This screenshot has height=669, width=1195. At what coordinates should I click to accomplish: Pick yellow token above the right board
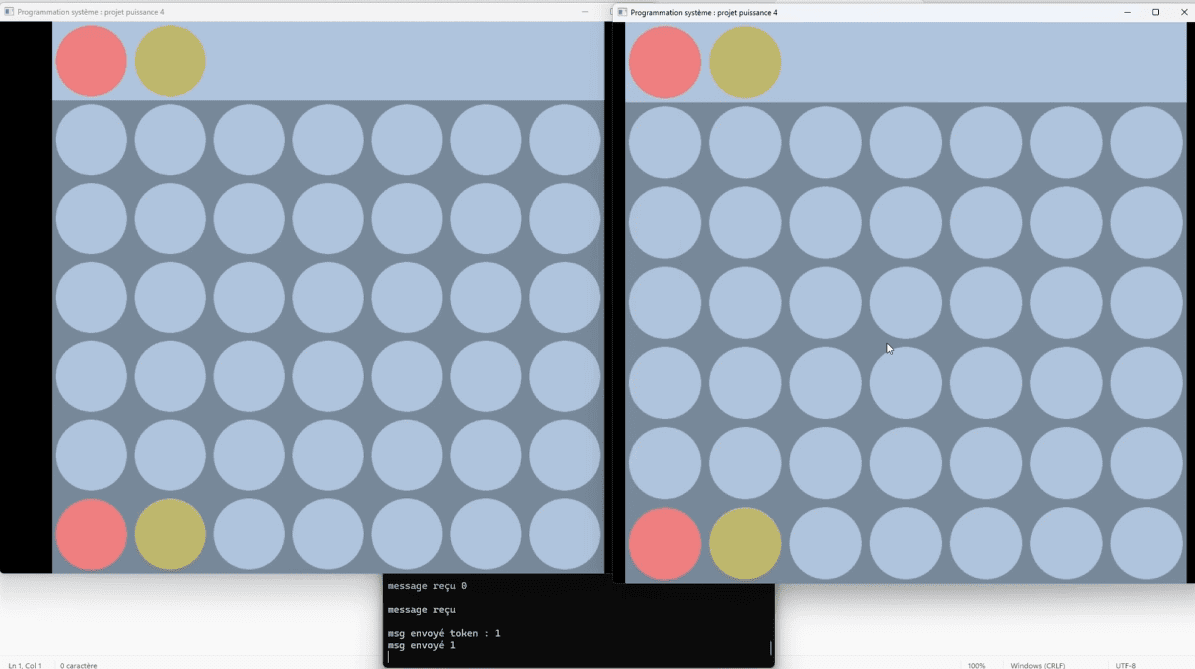(x=745, y=62)
